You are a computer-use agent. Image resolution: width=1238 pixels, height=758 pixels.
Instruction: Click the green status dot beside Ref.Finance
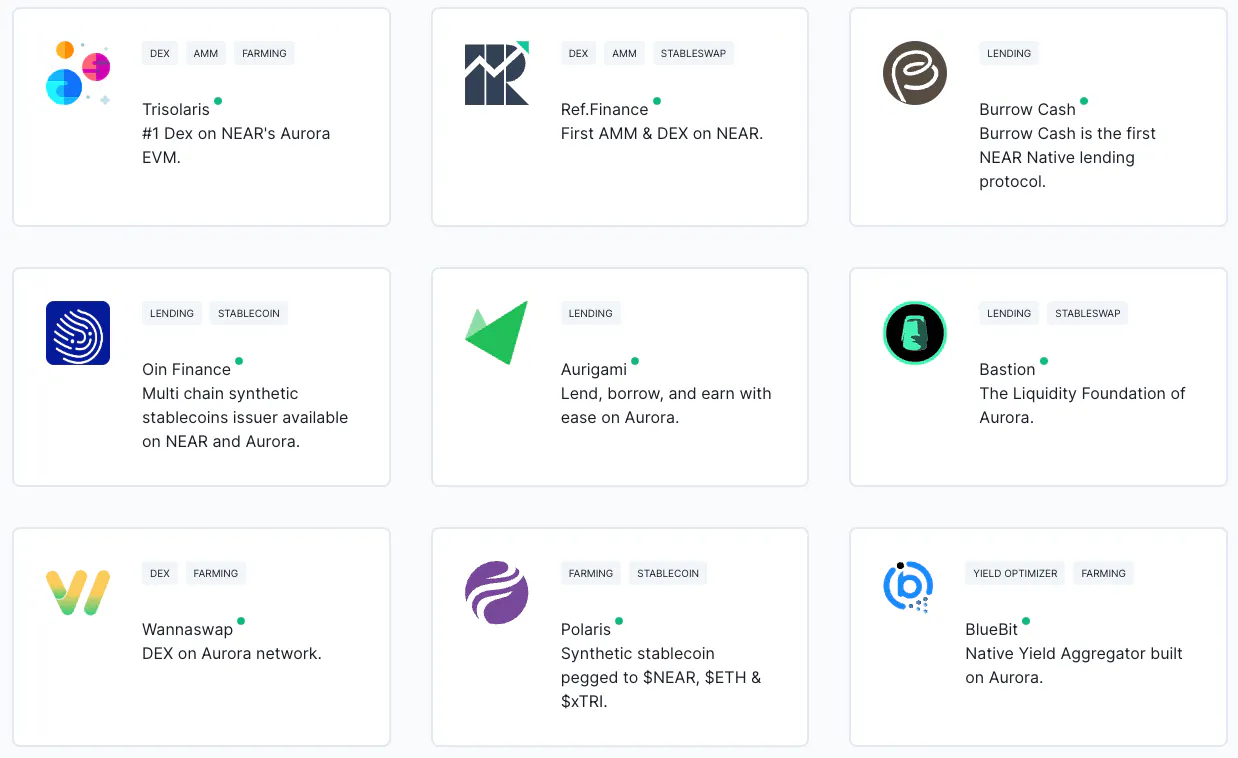[x=657, y=101]
